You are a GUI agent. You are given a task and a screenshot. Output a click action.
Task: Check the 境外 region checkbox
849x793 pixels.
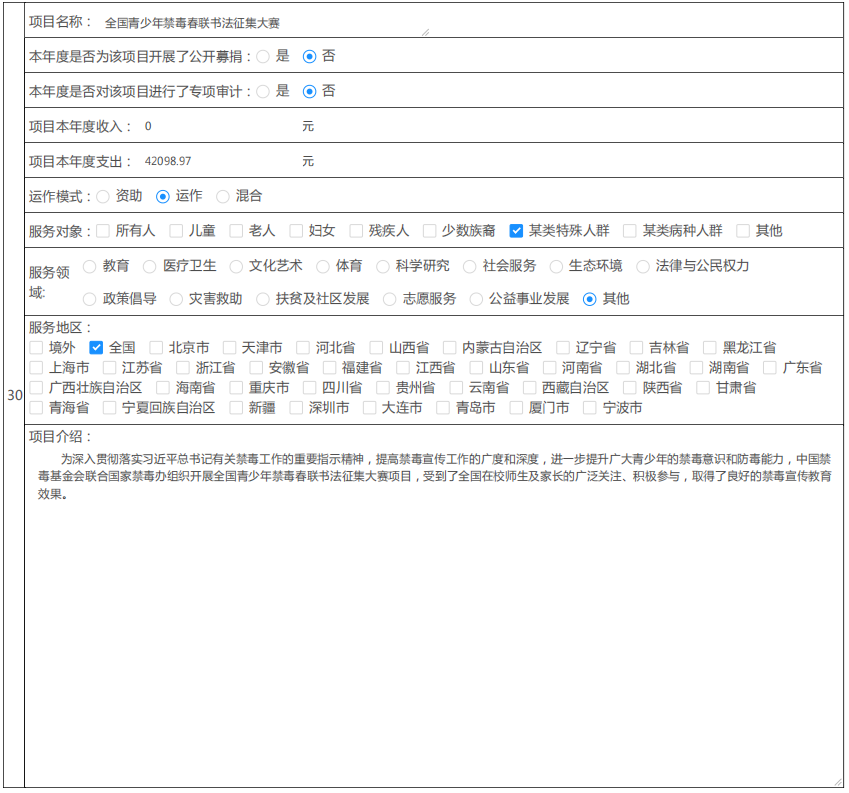(36, 348)
